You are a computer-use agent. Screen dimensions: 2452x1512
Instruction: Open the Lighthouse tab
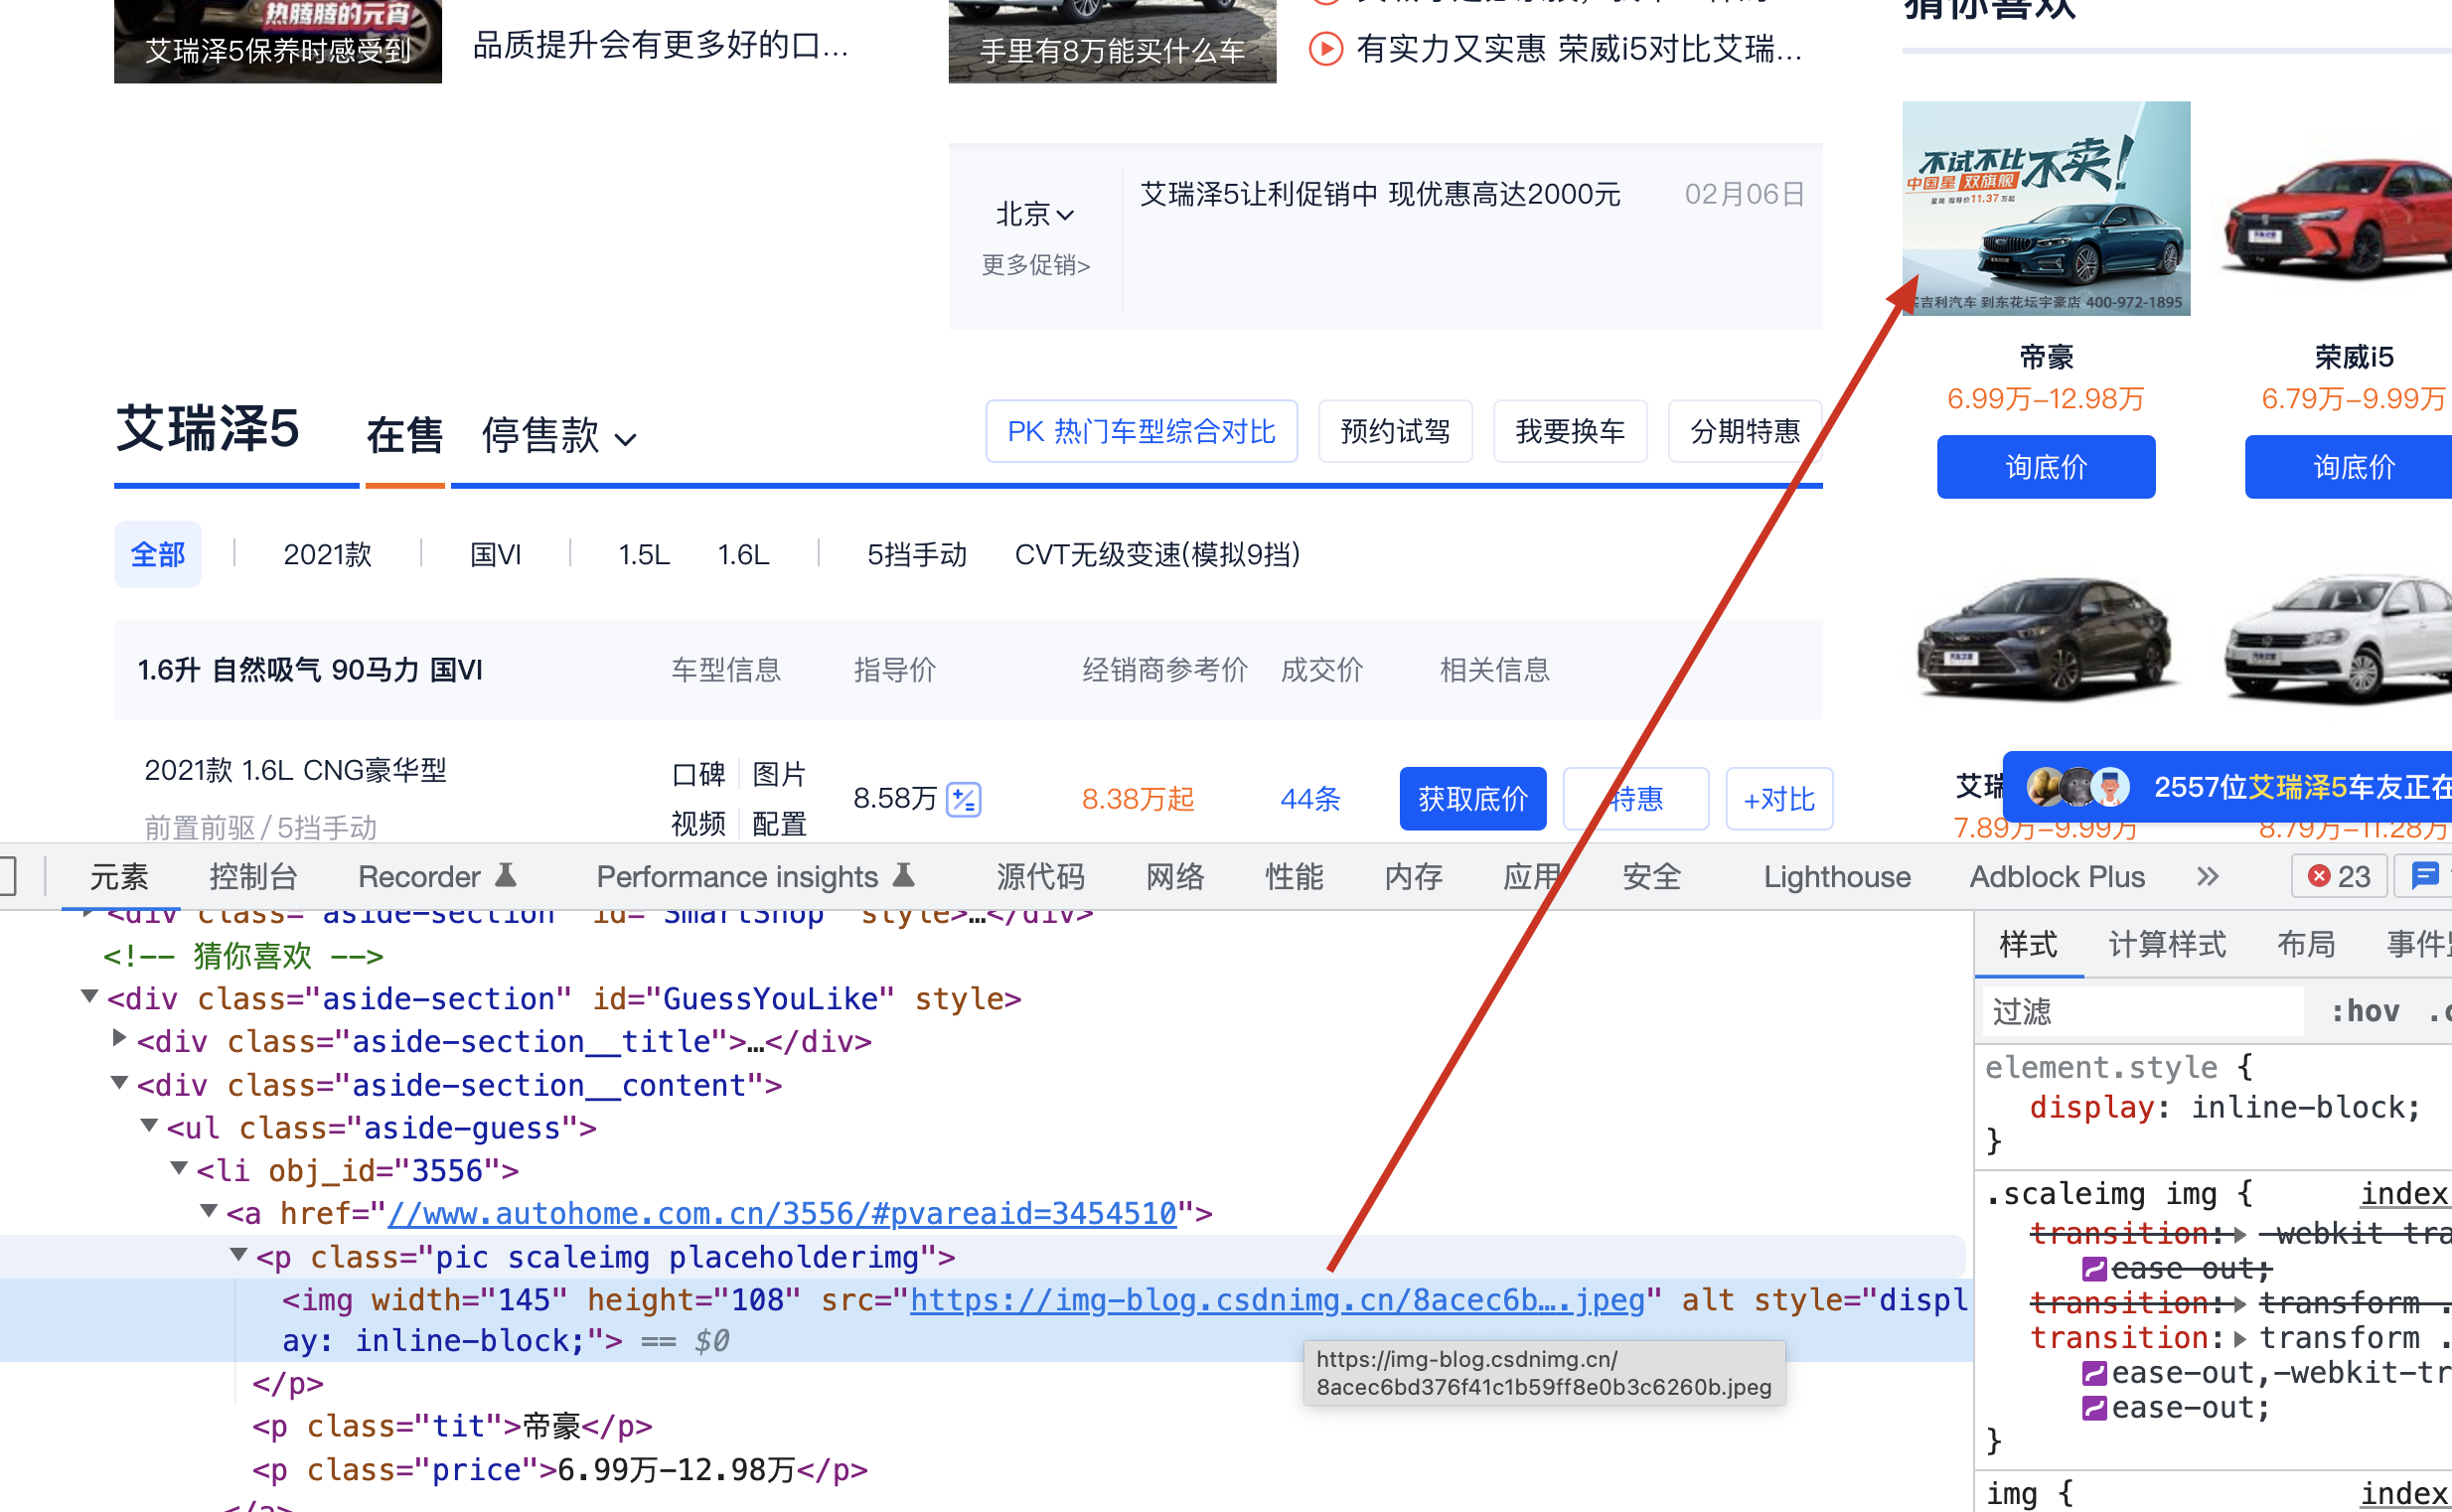coord(1836,877)
